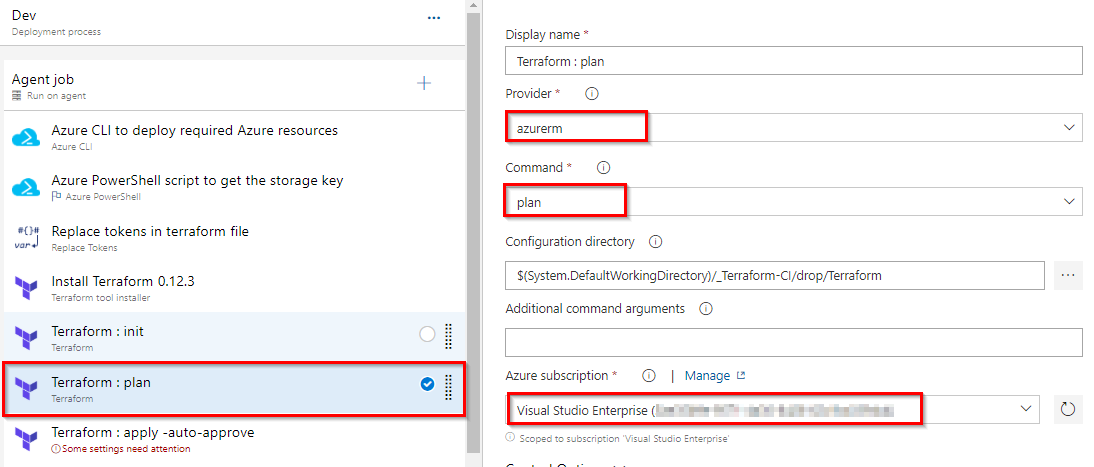Show Configuration directory info tooltip

click(x=655, y=242)
